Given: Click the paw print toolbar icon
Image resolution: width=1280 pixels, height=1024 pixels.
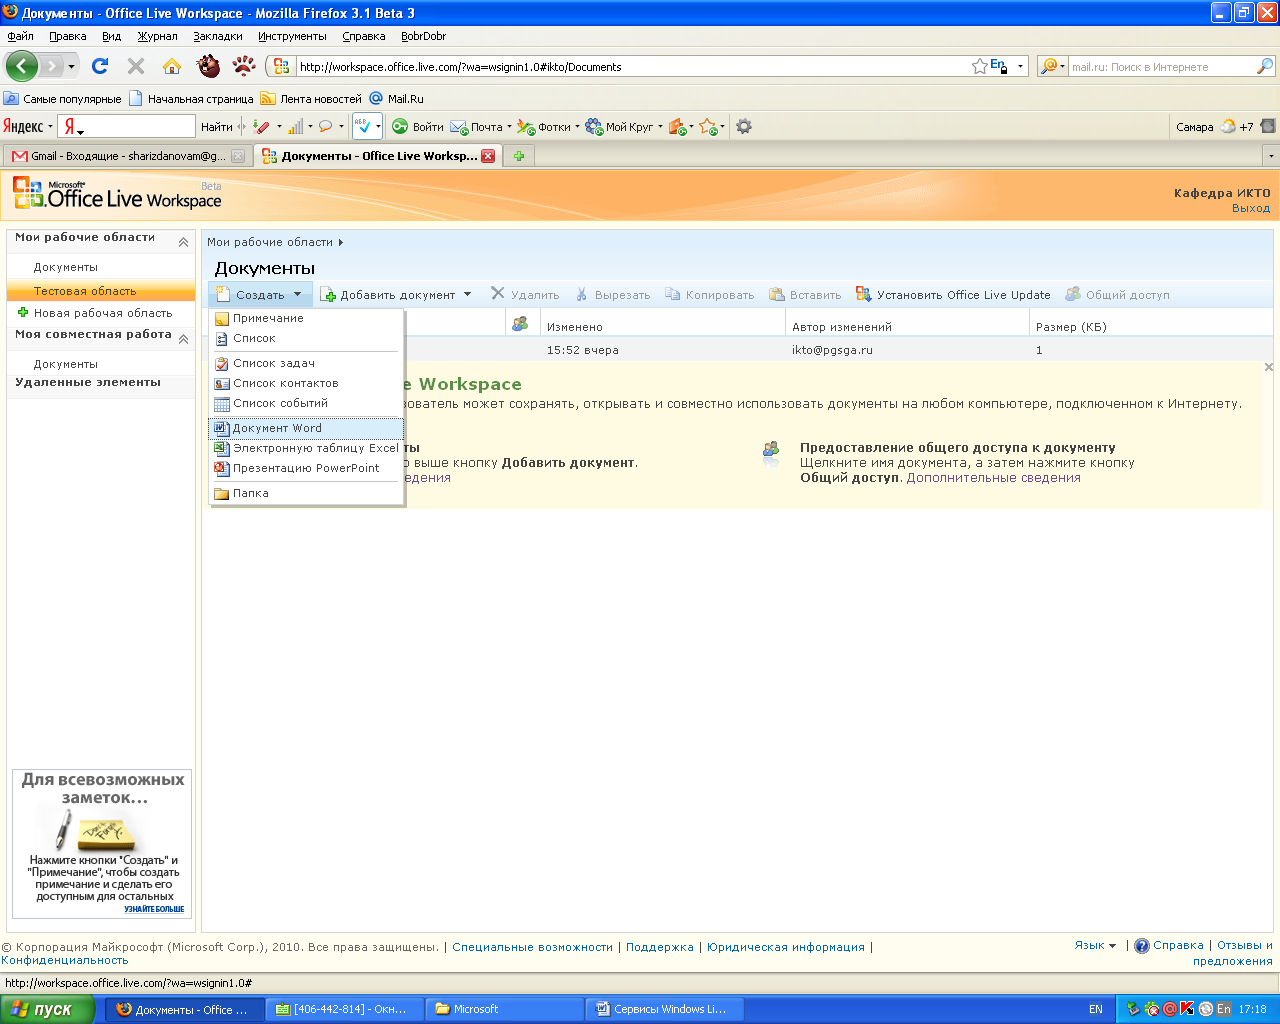Looking at the screenshot, I should (244, 66).
